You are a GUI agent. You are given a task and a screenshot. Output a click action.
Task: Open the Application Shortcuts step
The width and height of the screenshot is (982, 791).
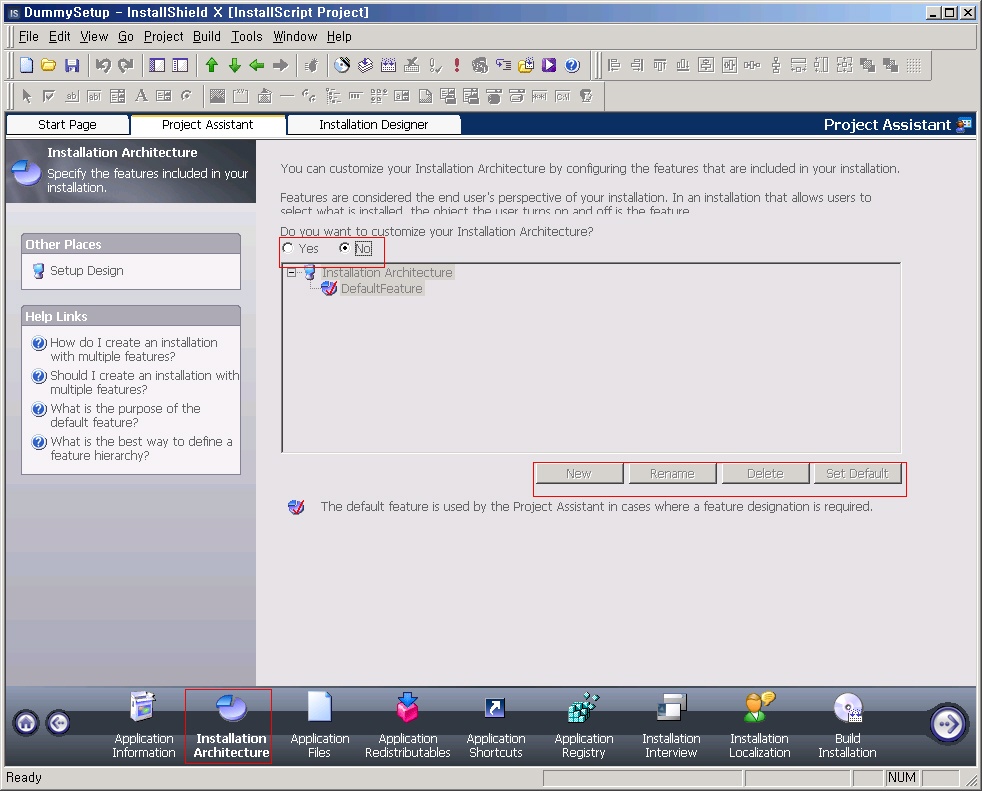pos(495,725)
